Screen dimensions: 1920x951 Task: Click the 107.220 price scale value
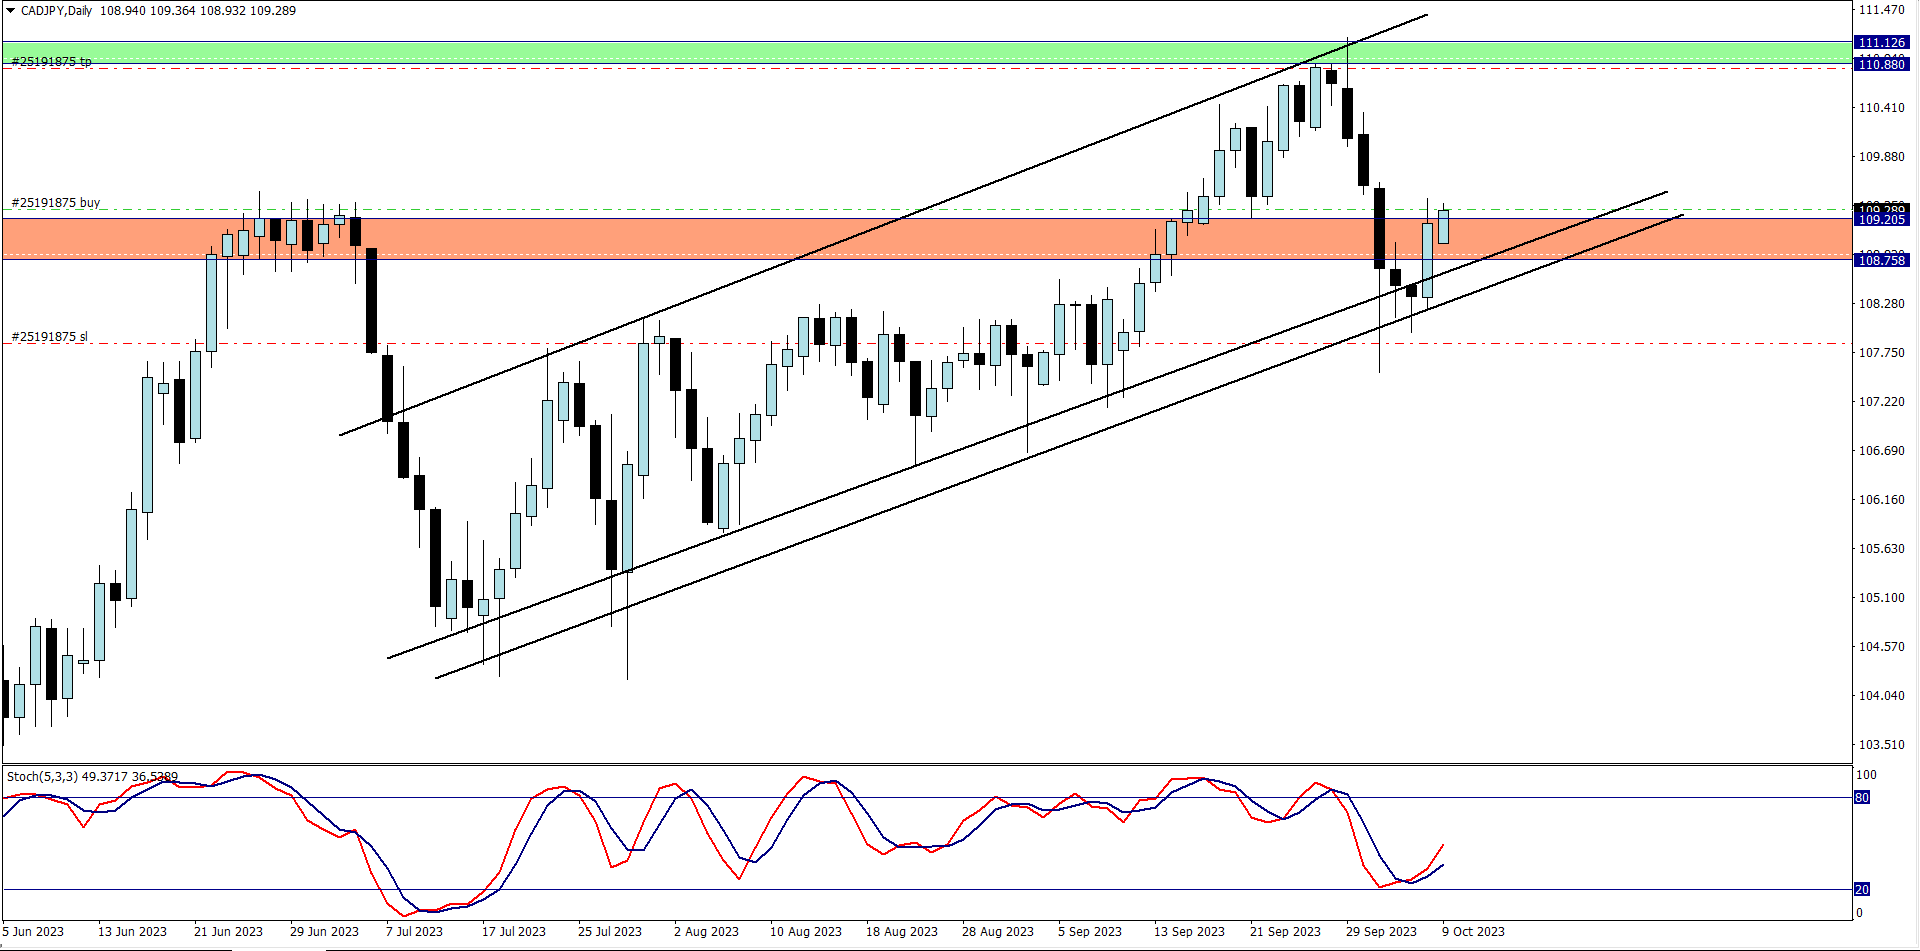click(x=1881, y=402)
